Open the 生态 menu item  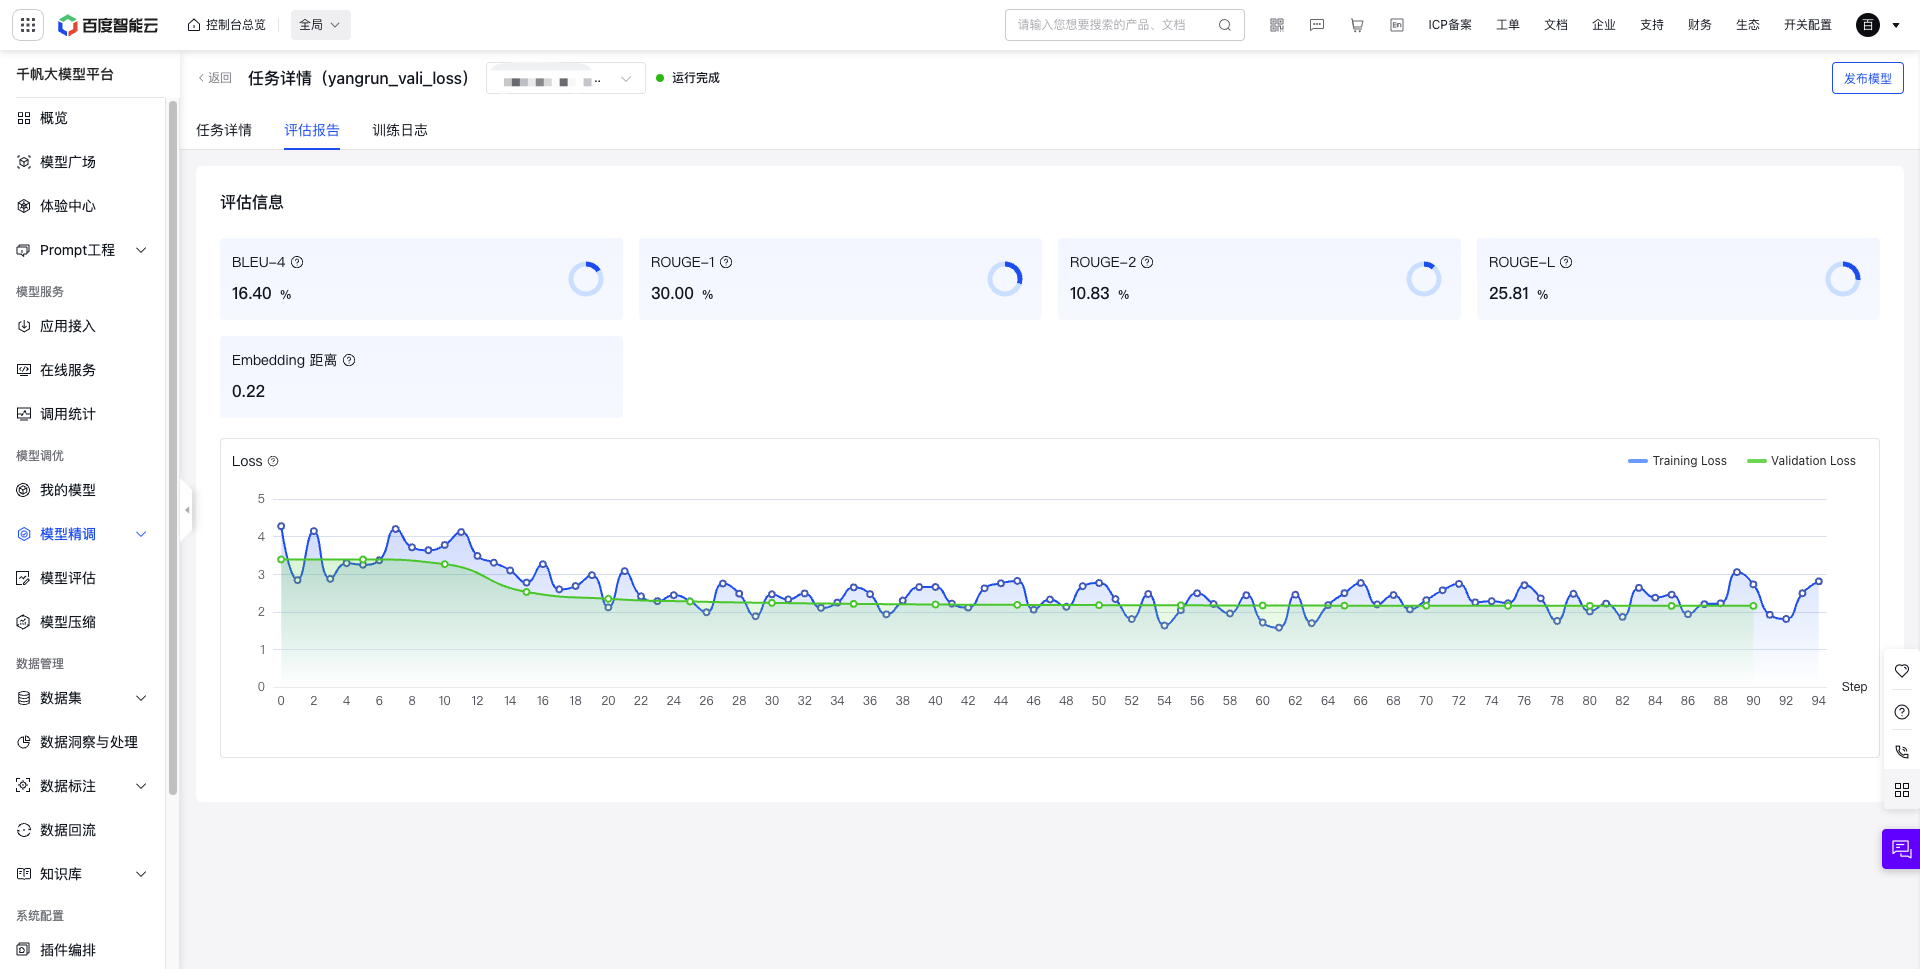point(1748,25)
